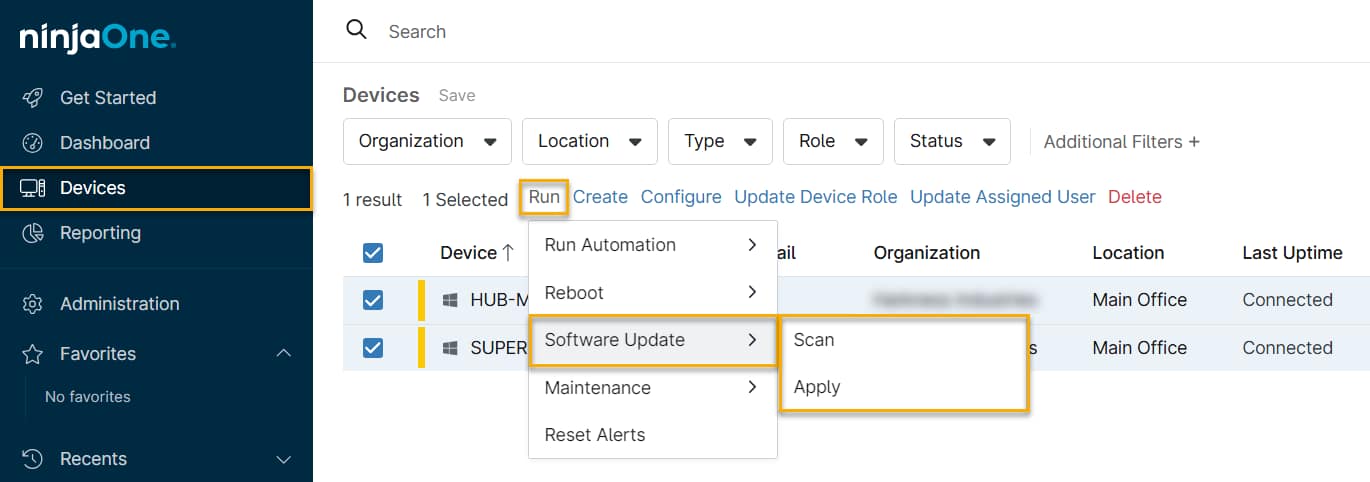Open the Organization filter dropdown
Screen dimensions: 1370x482
click(x=427, y=141)
